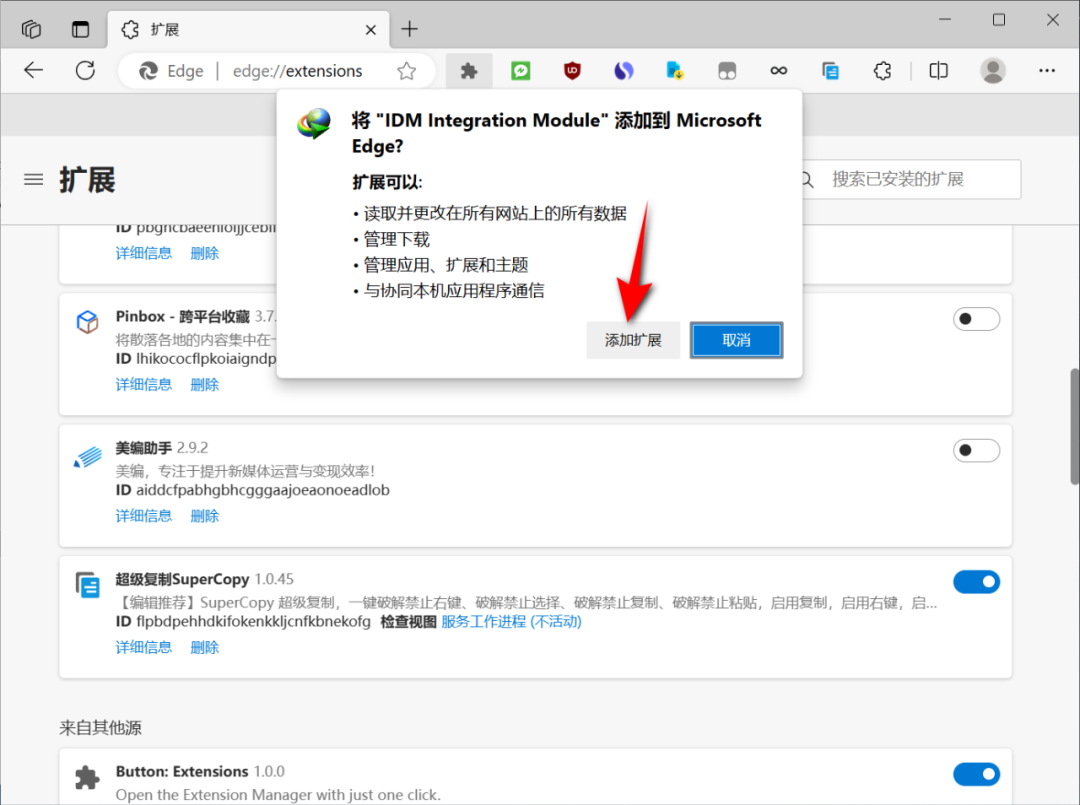Click the 美编助手 pencil icon
This screenshot has height=805, width=1080.
(x=87, y=457)
